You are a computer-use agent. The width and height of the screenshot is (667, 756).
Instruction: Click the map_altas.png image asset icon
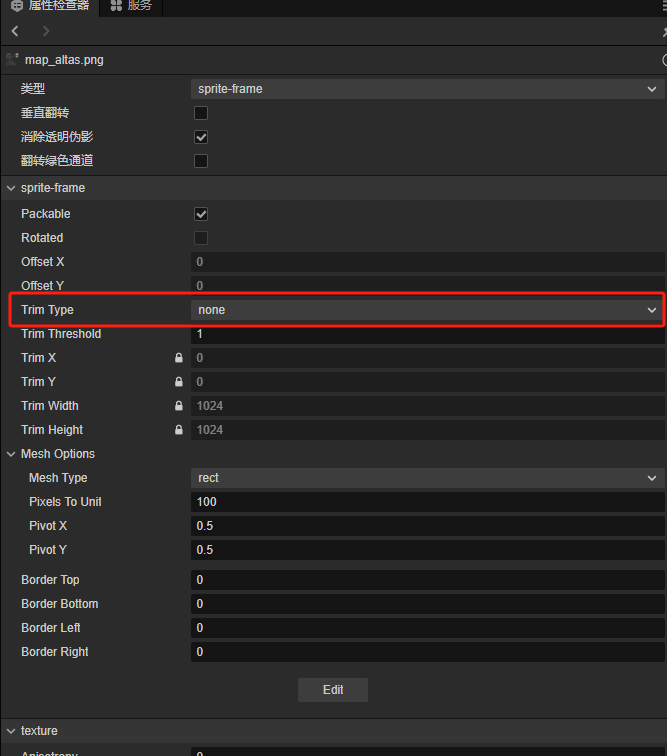coord(12,60)
